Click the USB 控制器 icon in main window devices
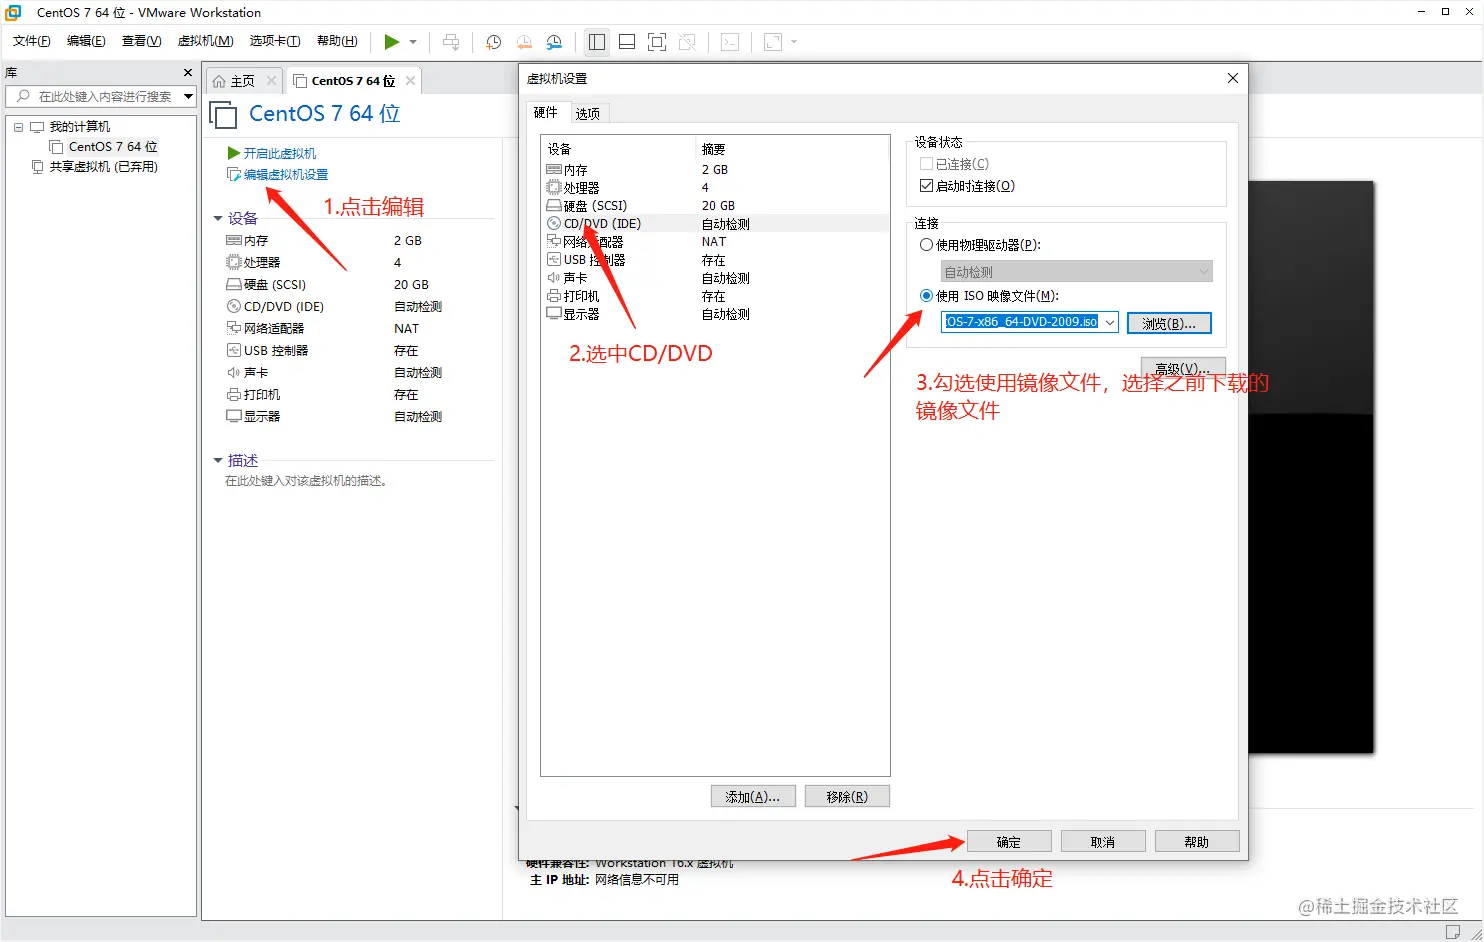This screenshot has height=942, width=1484. (234, 350)
